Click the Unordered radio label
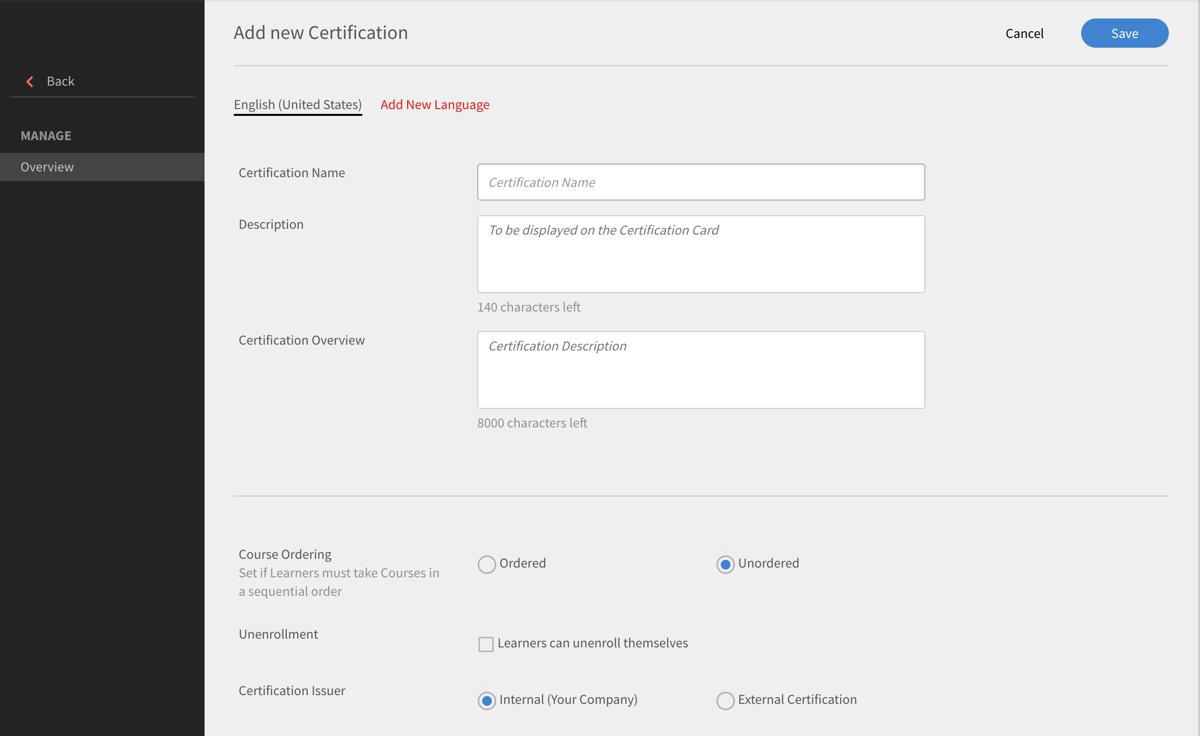1200x736 pixels. (767, 563)
